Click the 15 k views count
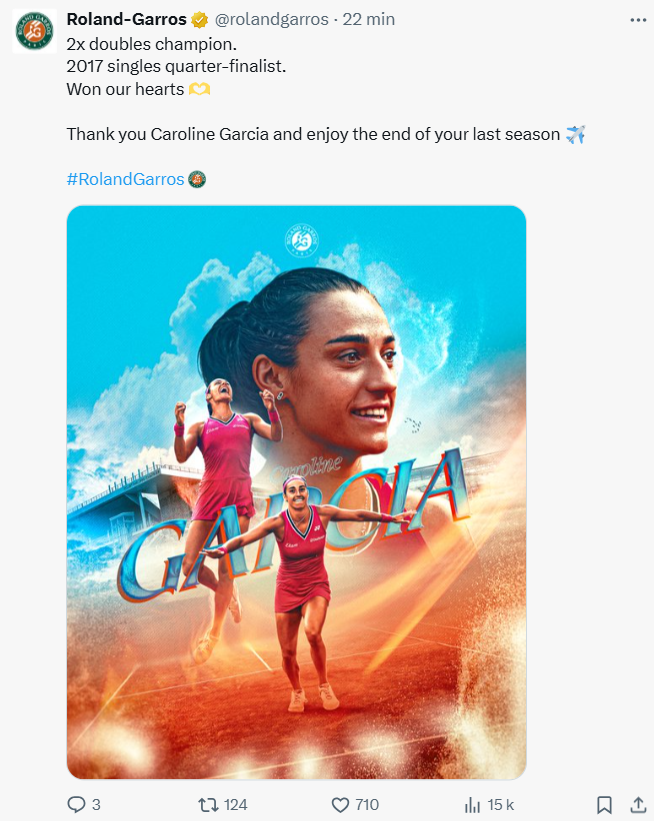 click(501, 804)
